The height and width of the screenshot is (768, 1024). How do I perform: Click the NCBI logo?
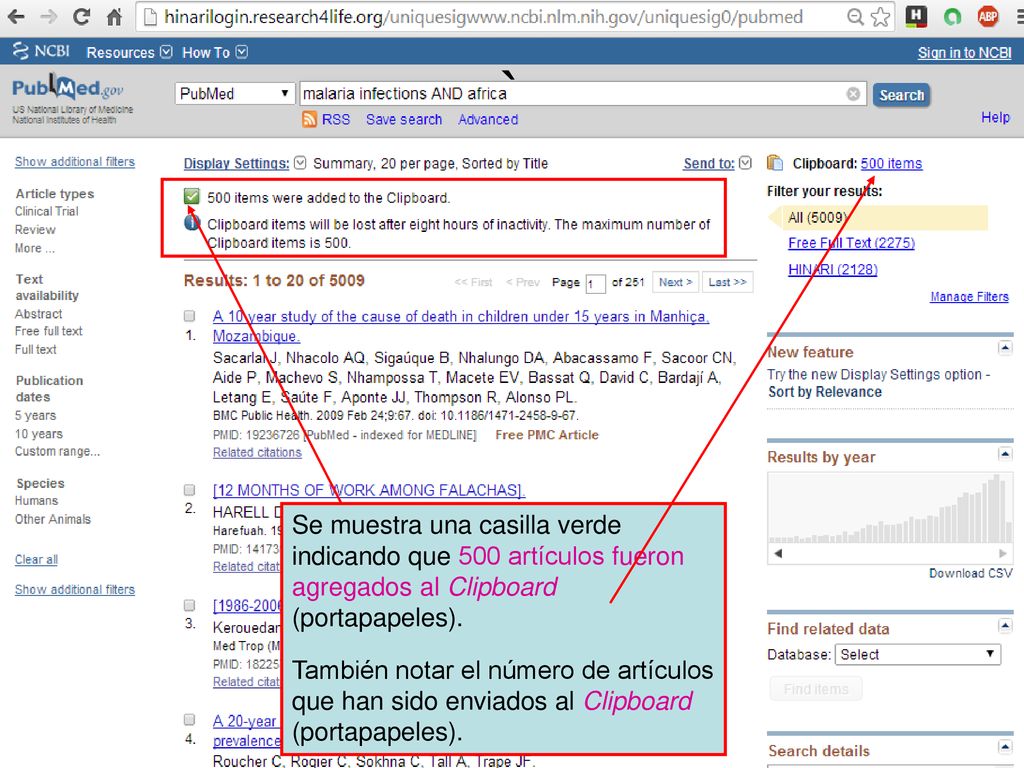41,52
